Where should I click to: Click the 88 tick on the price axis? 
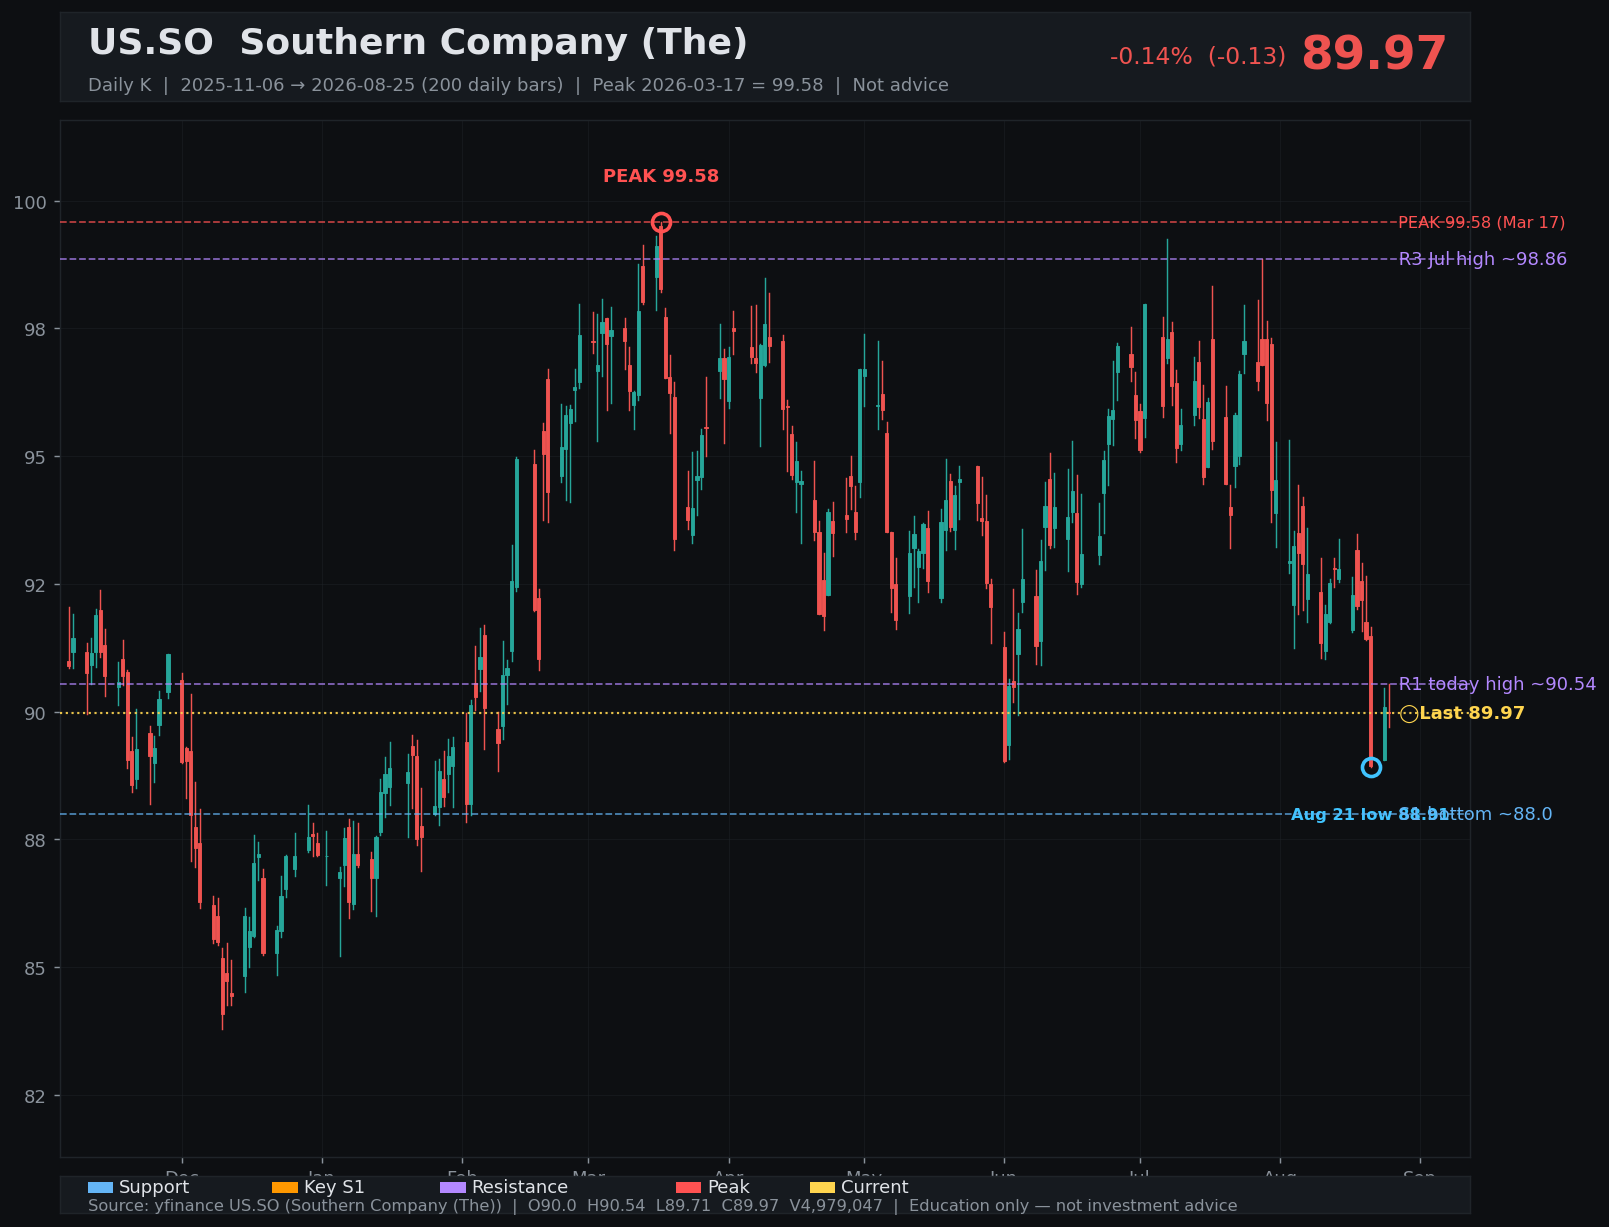click(x=35, y=841)
